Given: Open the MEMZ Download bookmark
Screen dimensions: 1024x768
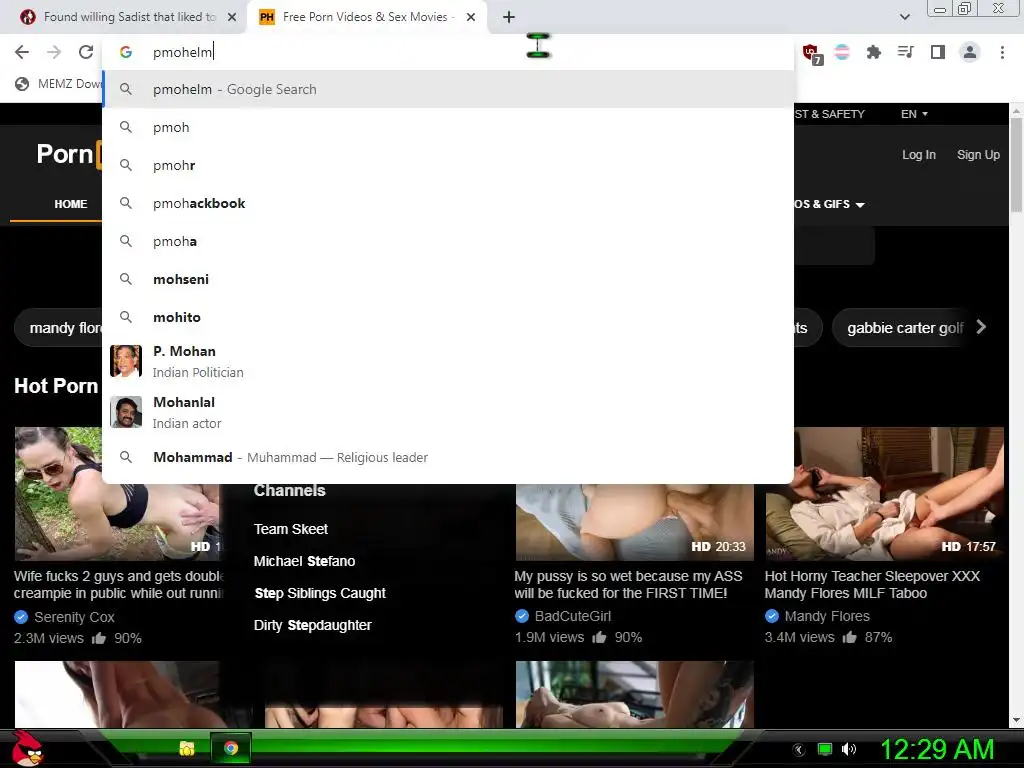Looking at the screenshot, I should [58, 84].
